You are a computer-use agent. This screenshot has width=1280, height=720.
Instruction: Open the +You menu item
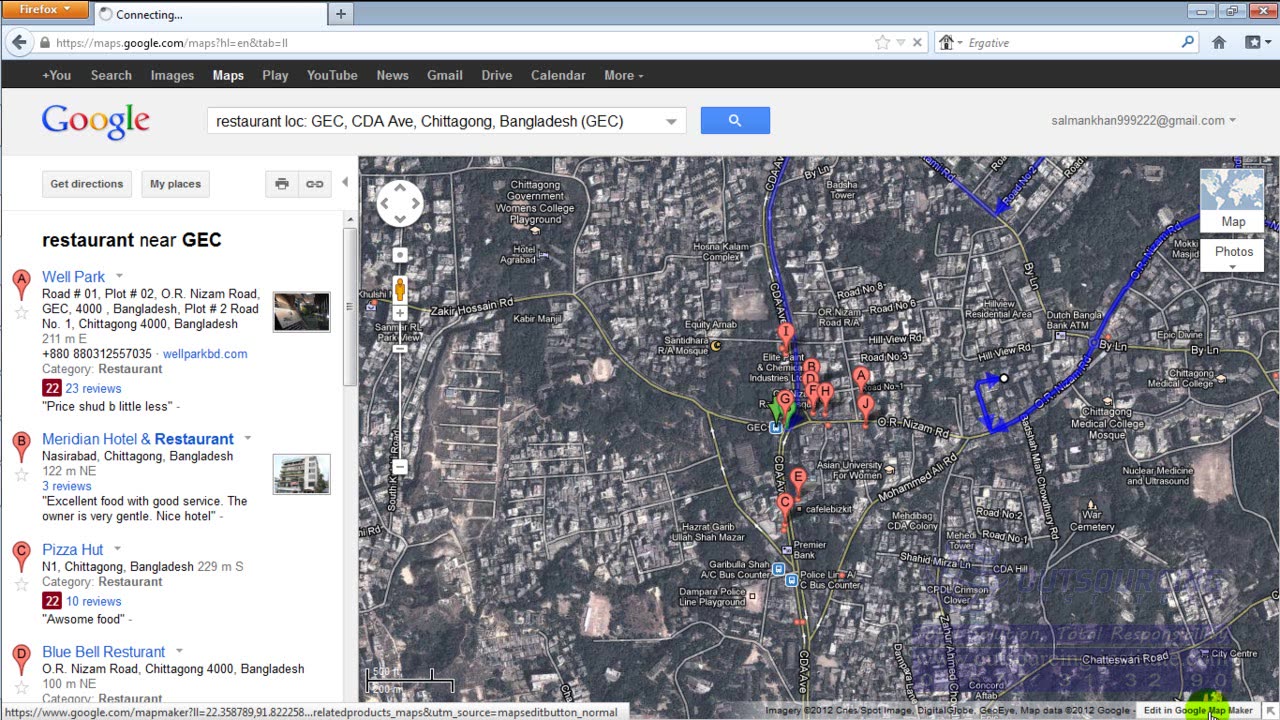pos(56,75)
